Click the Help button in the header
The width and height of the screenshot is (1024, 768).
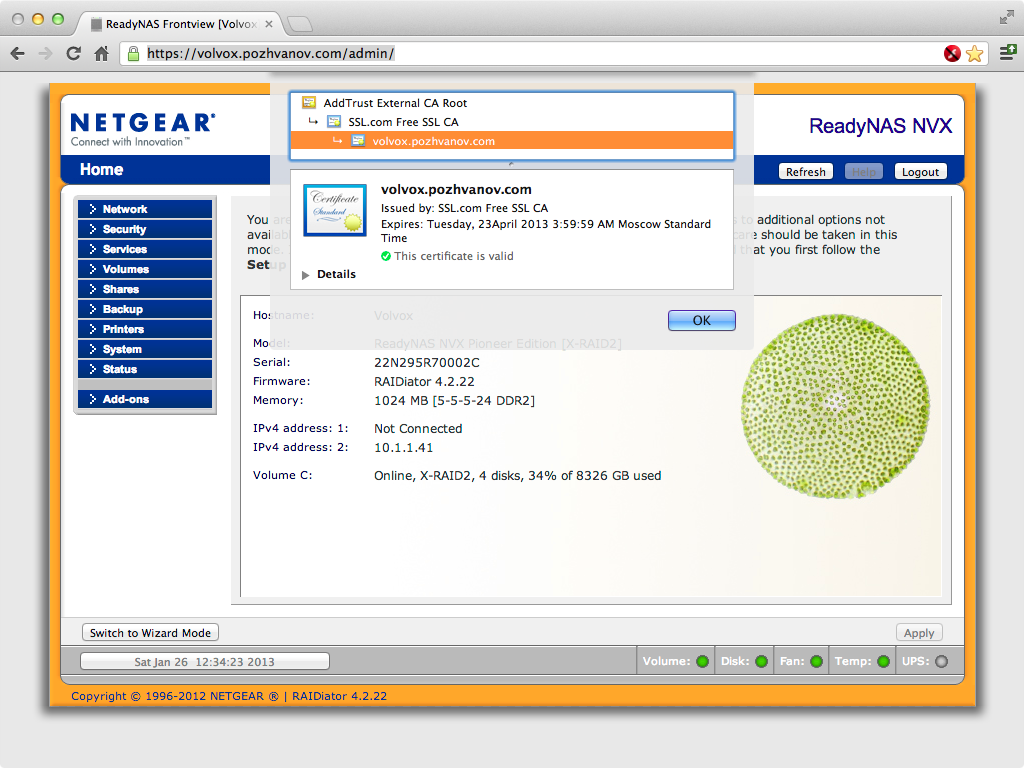coord(863,172)
